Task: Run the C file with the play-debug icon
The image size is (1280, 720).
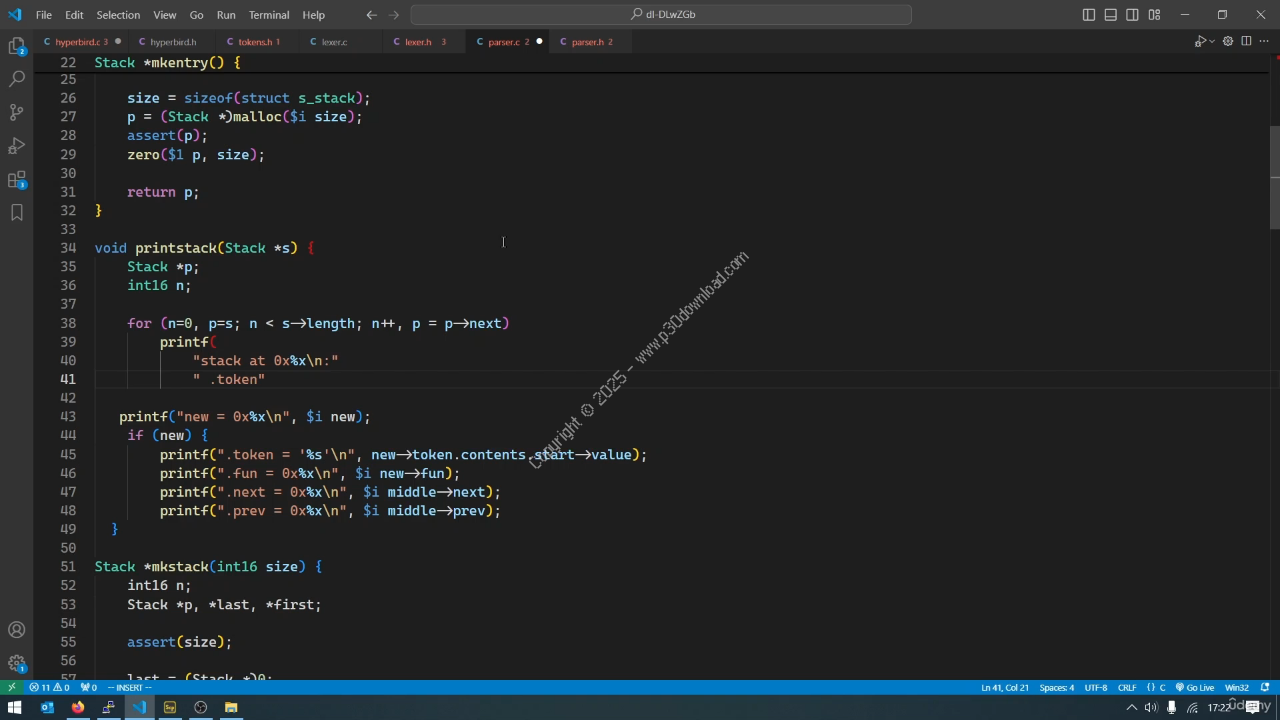Action: click(x=1200, y=42)
